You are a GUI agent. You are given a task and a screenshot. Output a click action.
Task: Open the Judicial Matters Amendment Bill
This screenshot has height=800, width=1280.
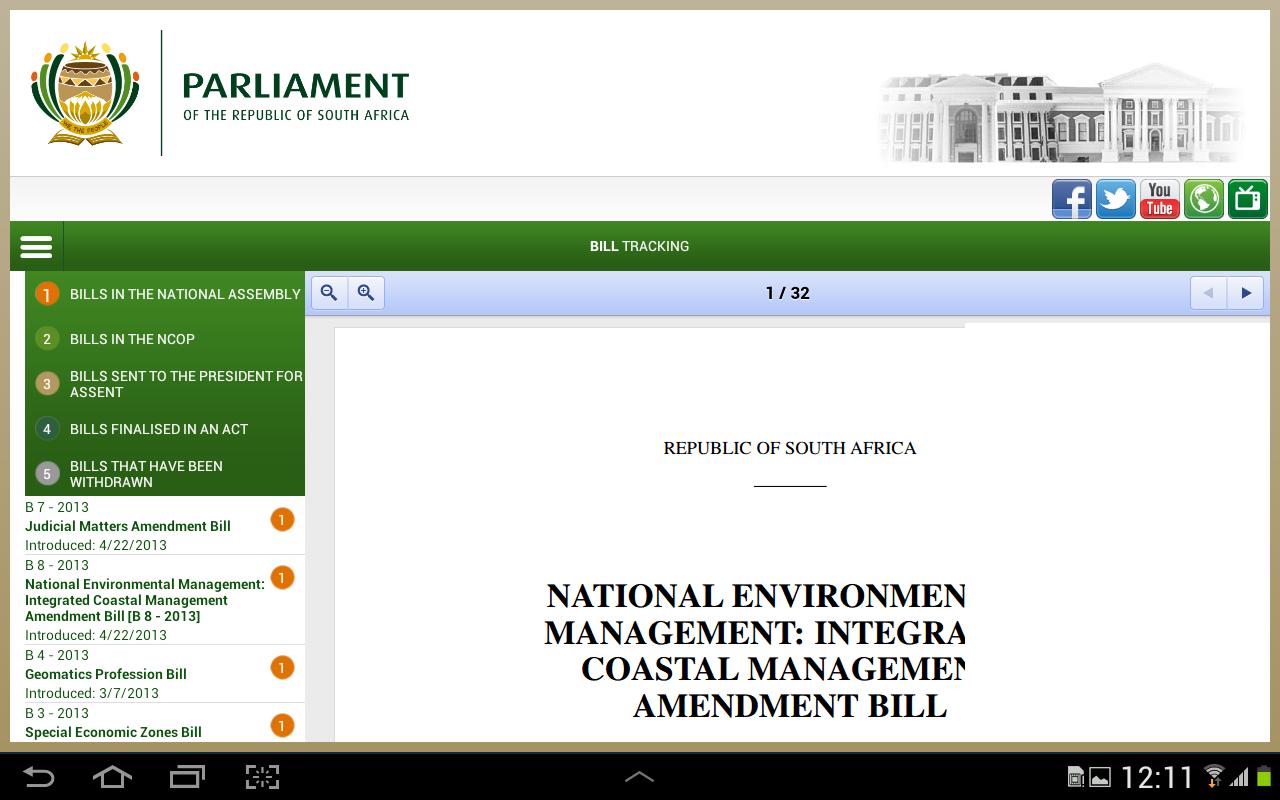[x=128, y=526]
